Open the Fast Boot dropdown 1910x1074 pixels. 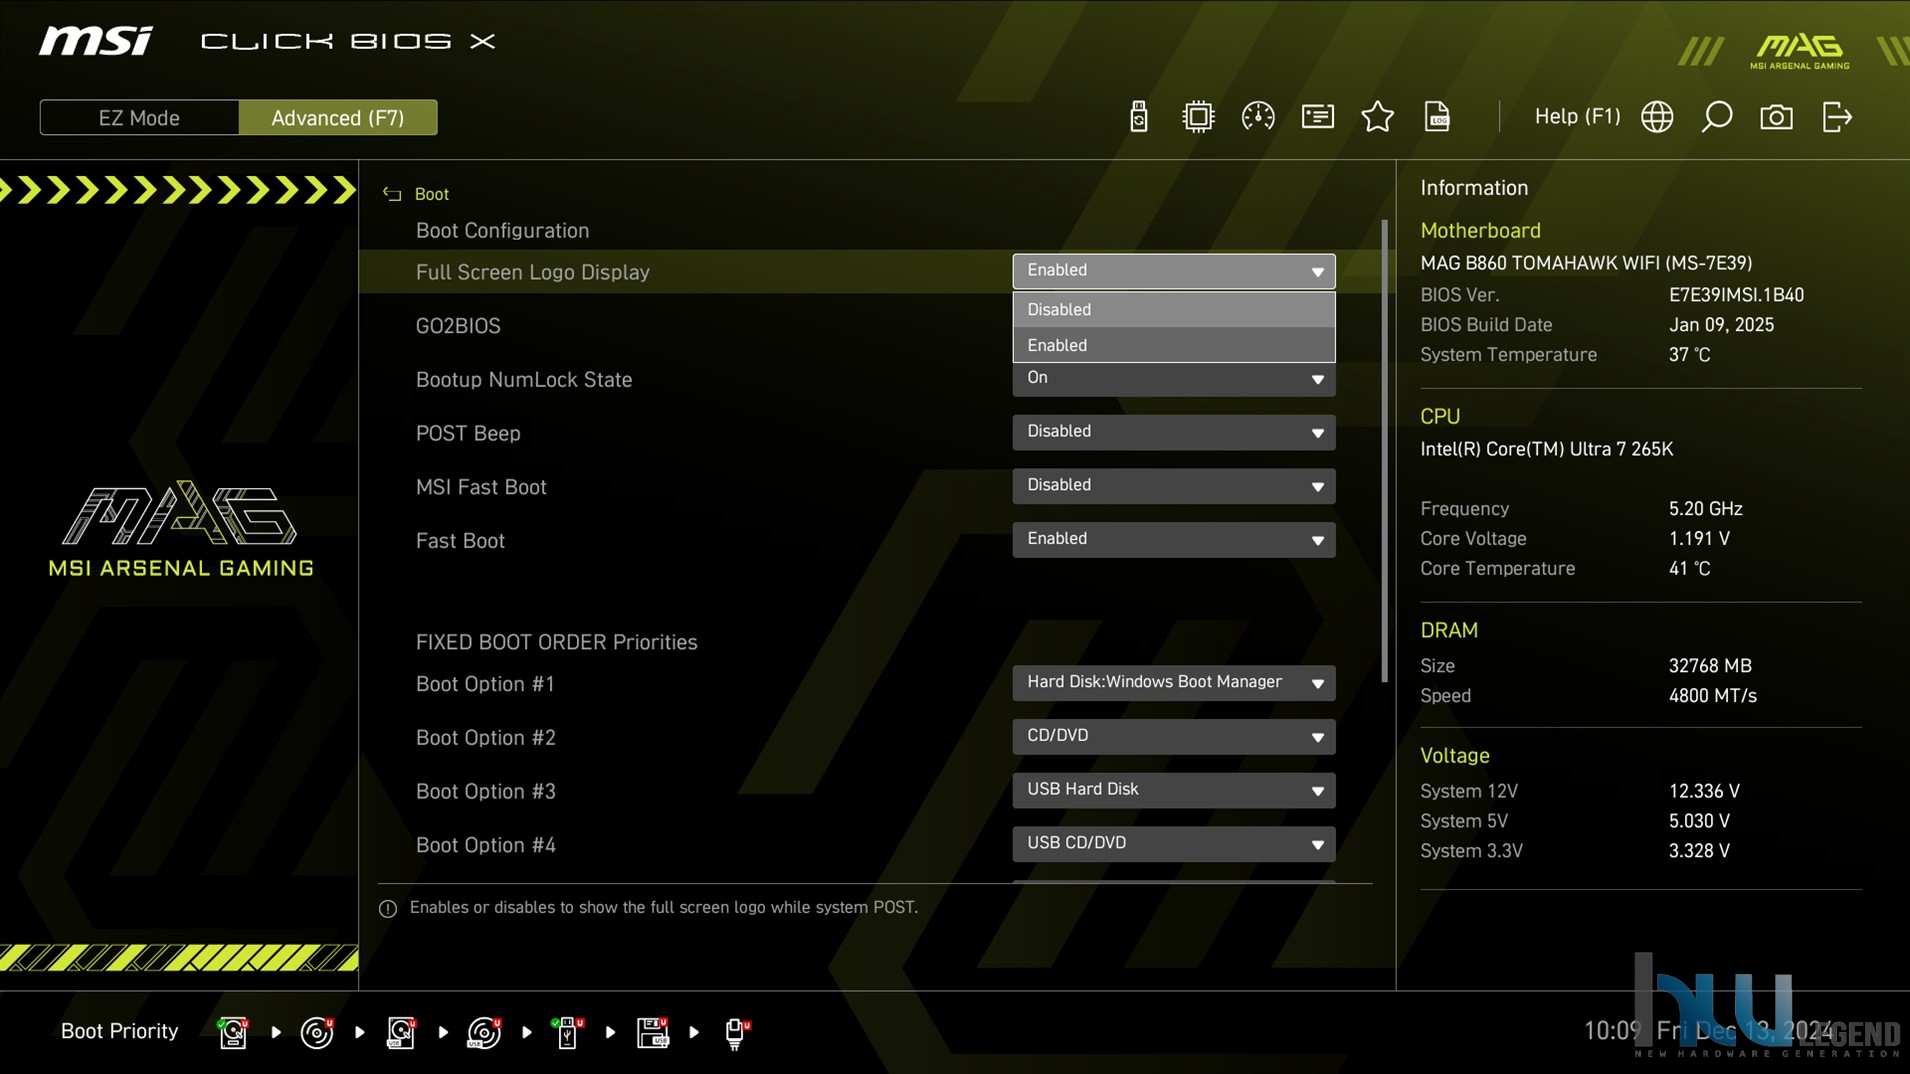point(1173,539)
